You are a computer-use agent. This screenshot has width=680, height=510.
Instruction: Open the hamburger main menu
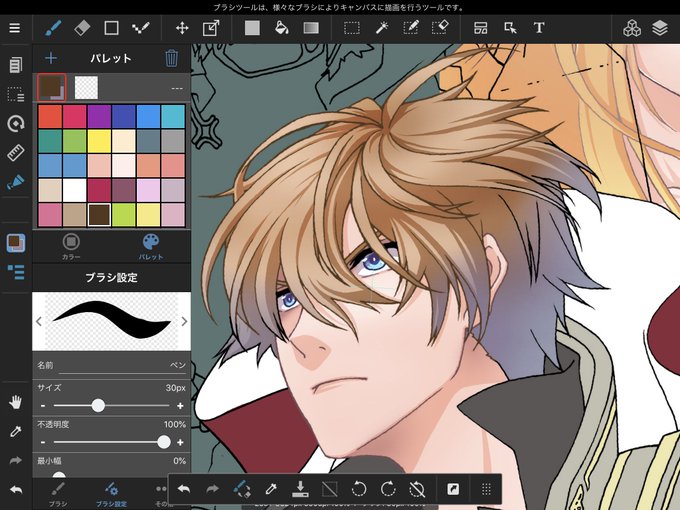[x=15, y=28]
